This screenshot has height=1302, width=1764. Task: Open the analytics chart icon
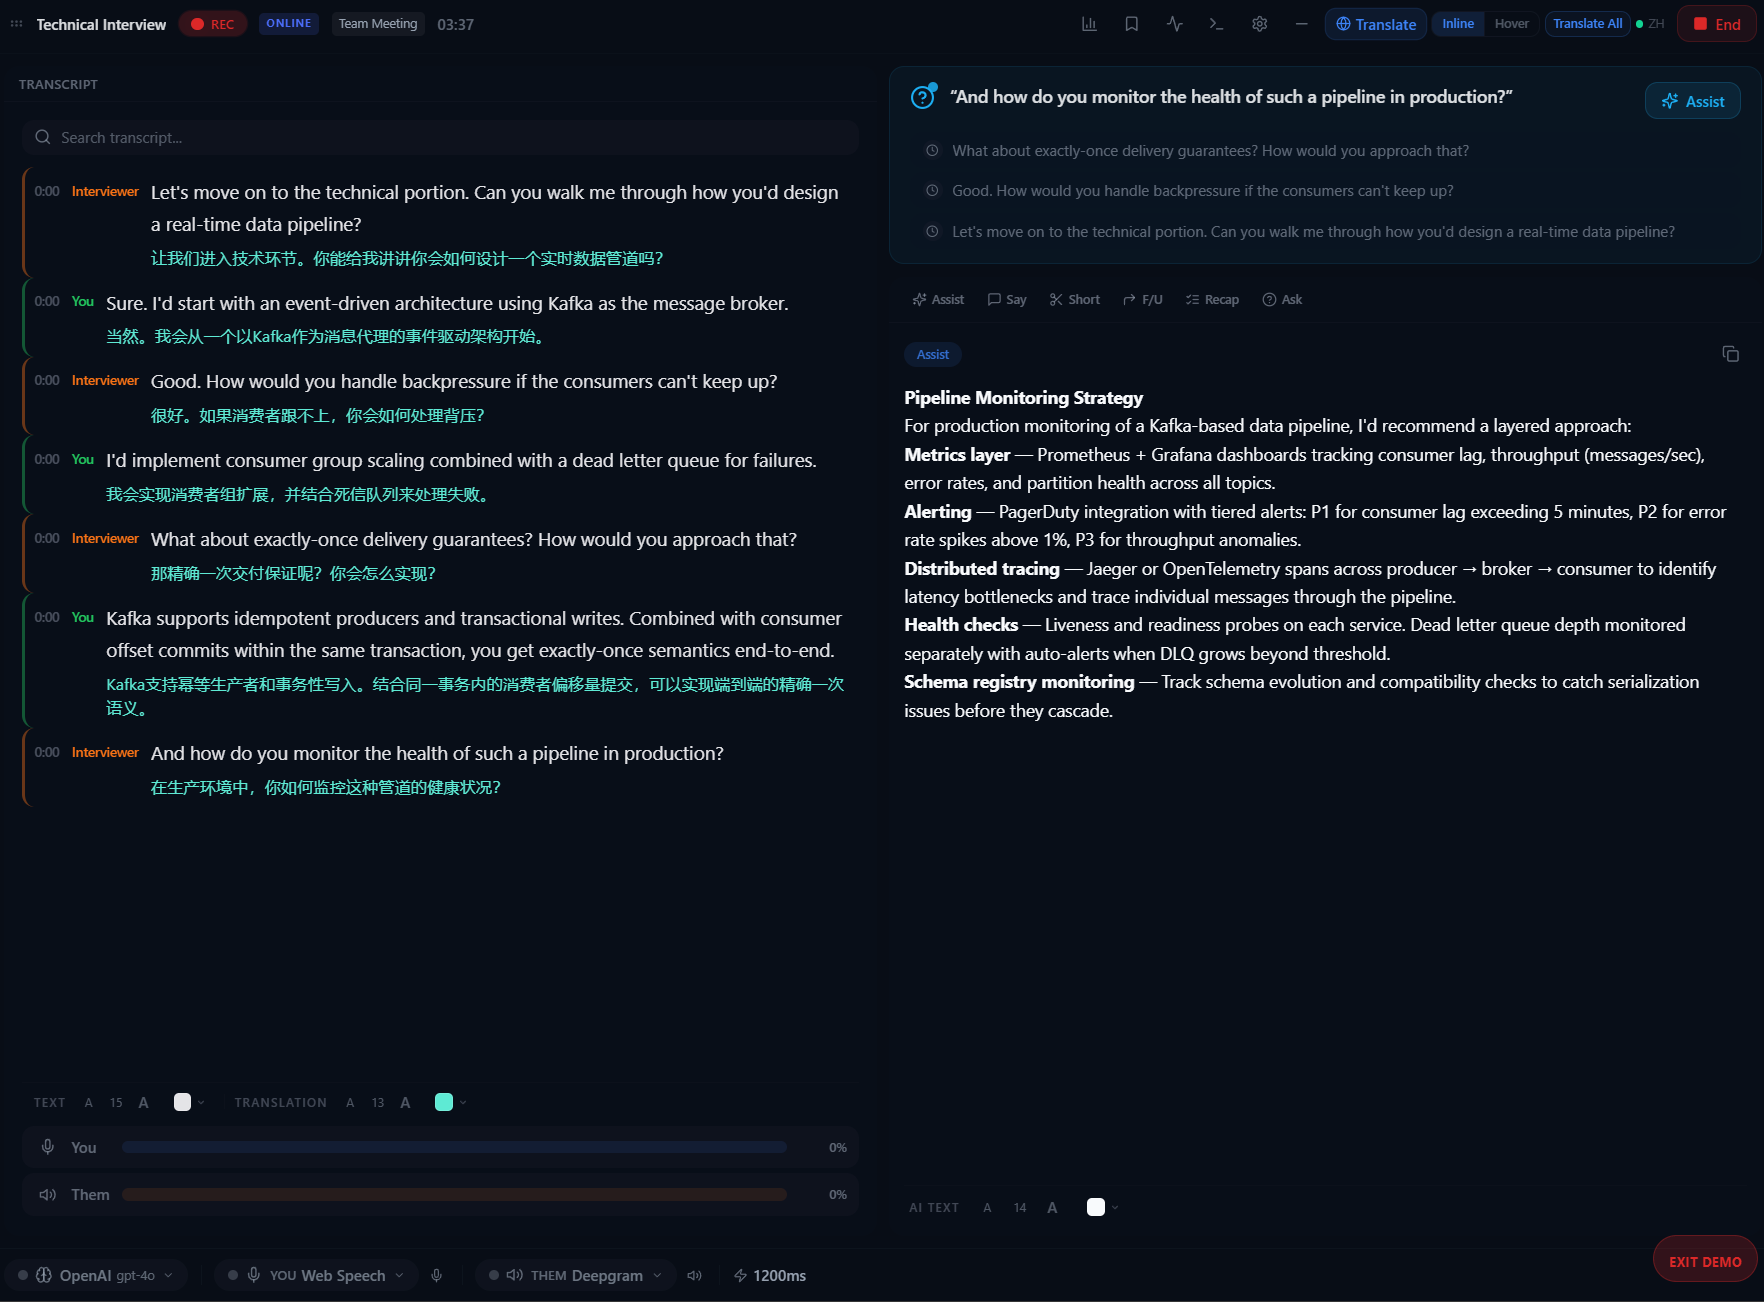coord(1089,23)
